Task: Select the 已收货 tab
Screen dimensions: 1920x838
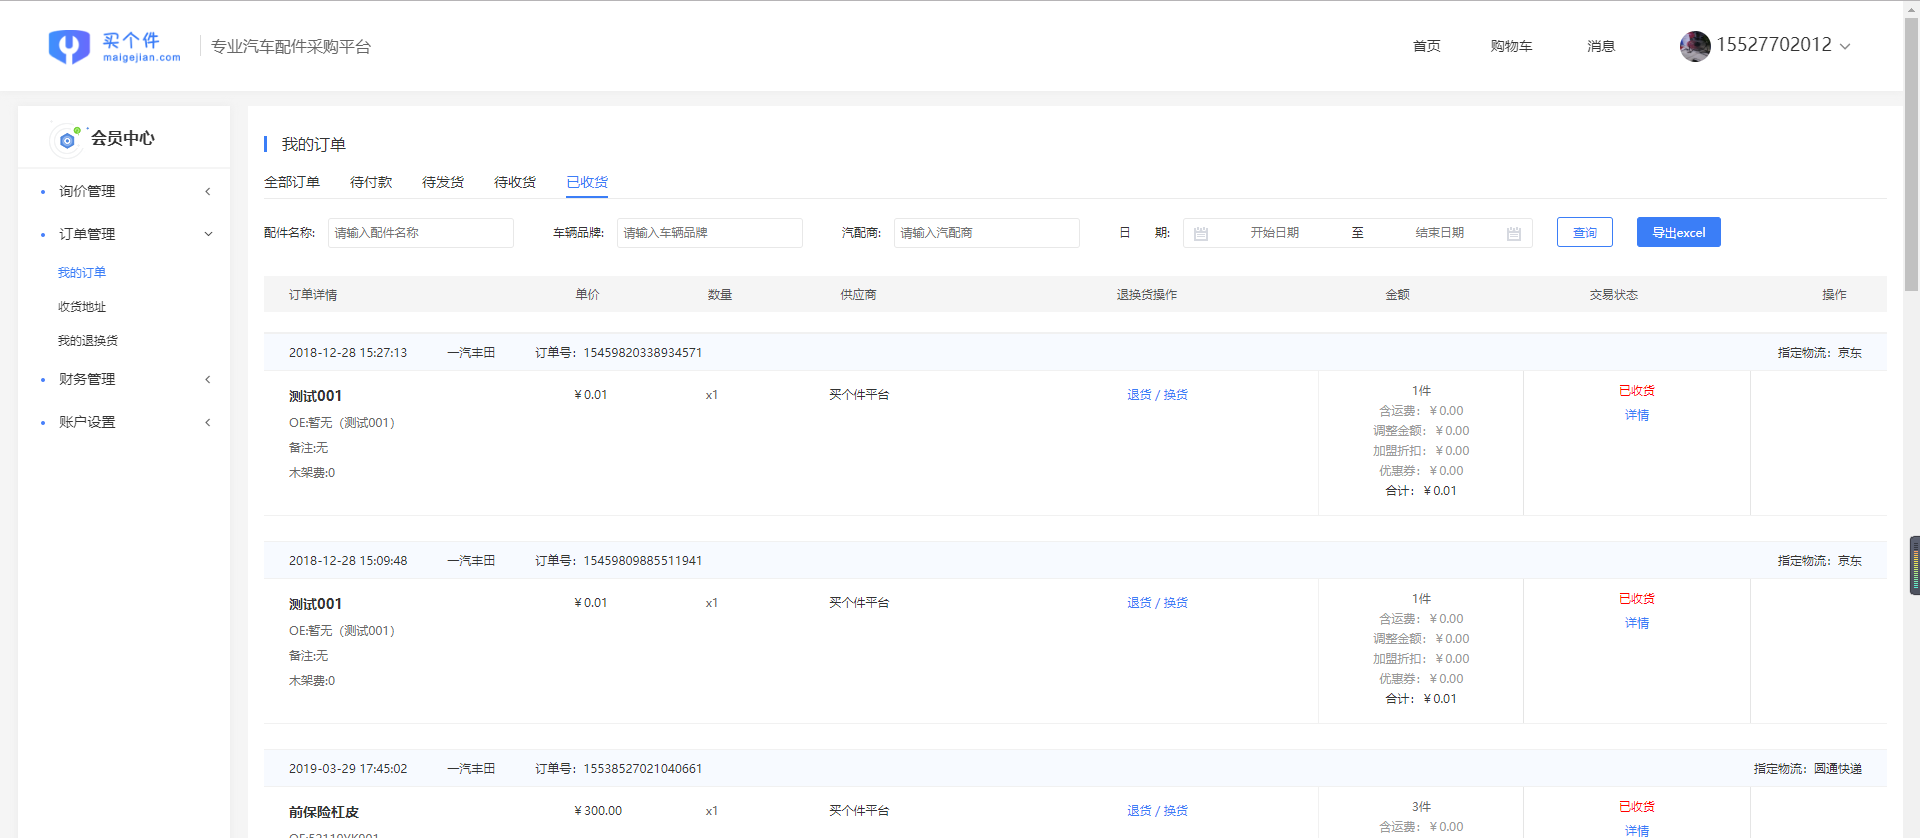Action: (587, 182)
